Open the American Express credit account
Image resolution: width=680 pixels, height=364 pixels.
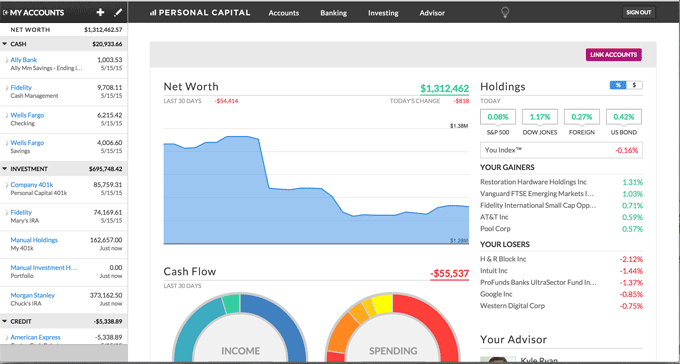tap(36, 337)
